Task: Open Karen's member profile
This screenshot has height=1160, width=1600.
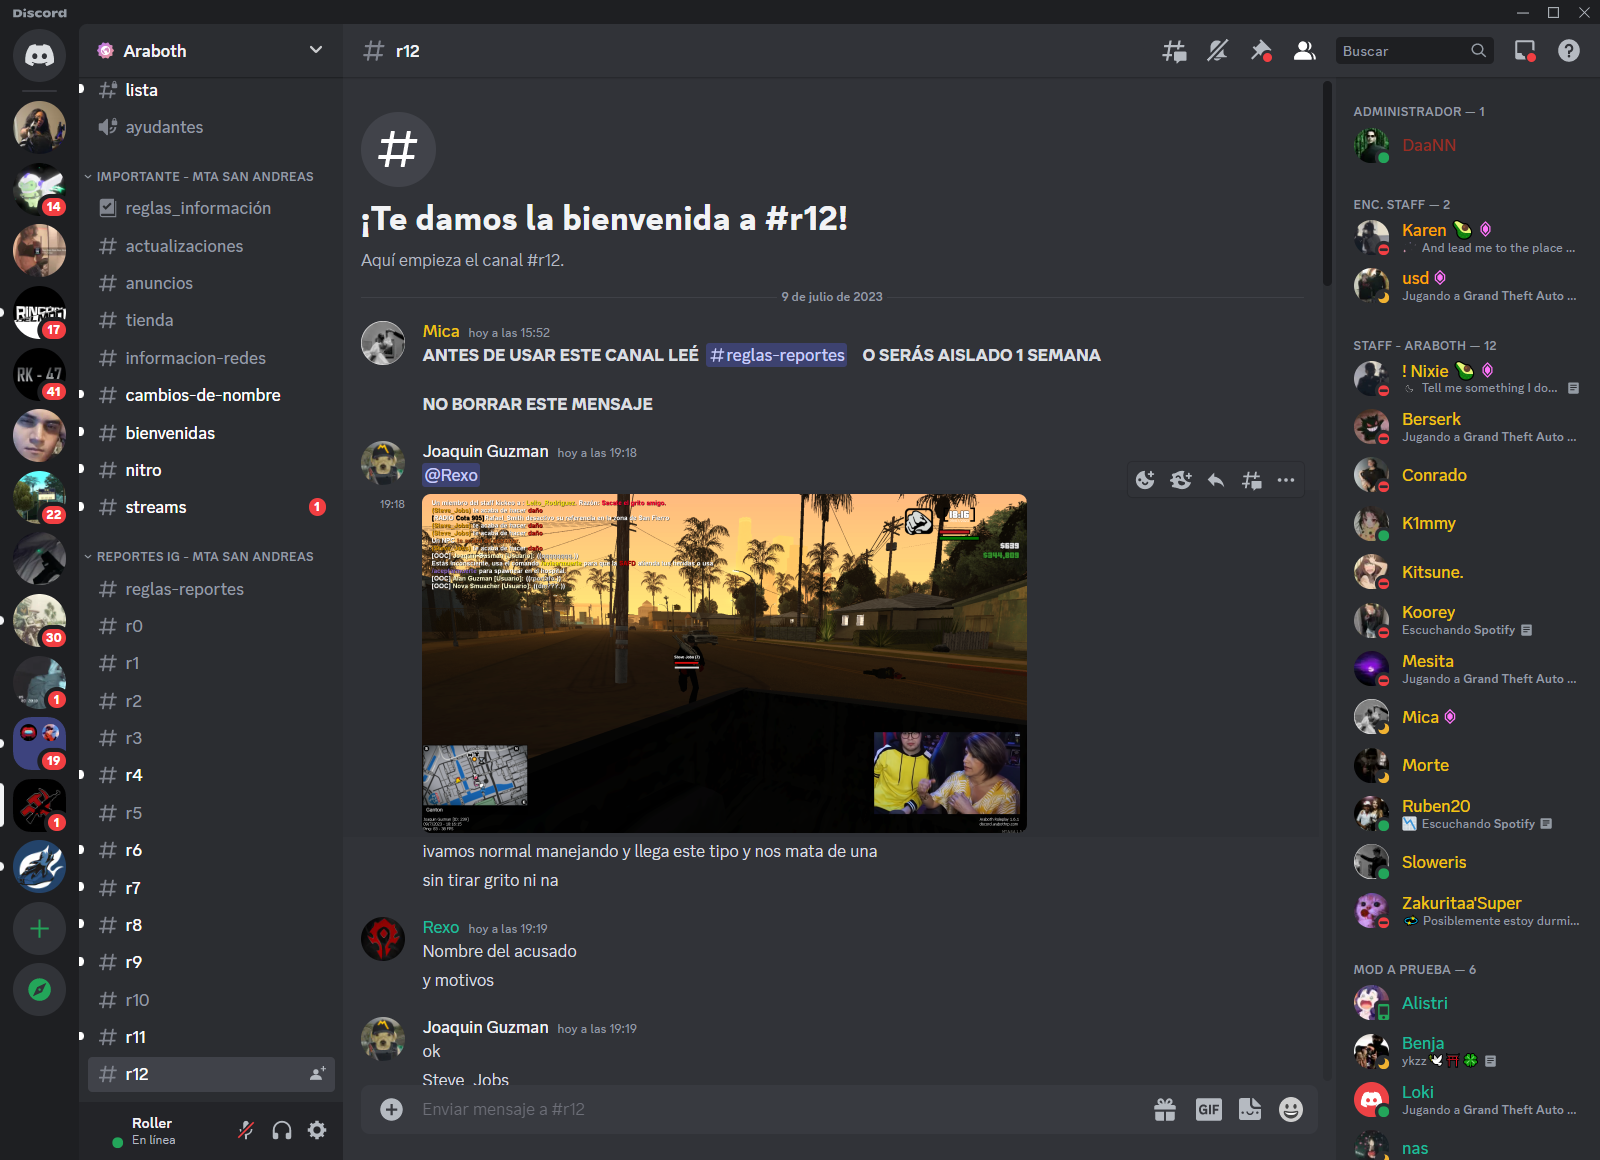Action: (1466, 238)
